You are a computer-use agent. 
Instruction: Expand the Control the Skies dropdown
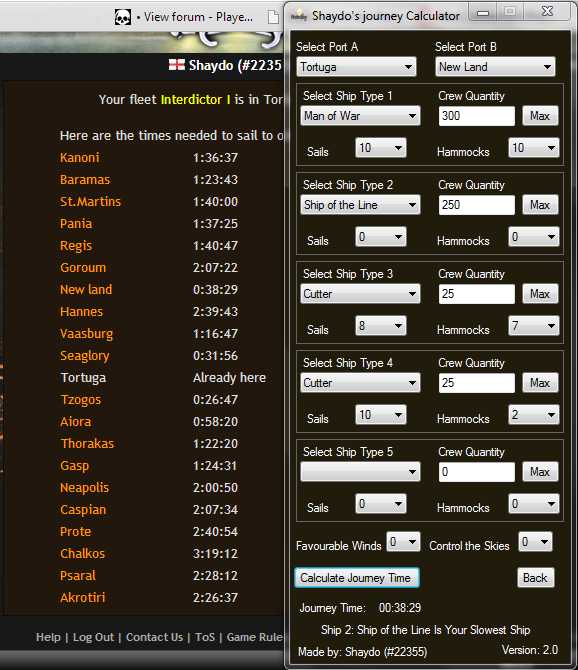click(535, 542)
